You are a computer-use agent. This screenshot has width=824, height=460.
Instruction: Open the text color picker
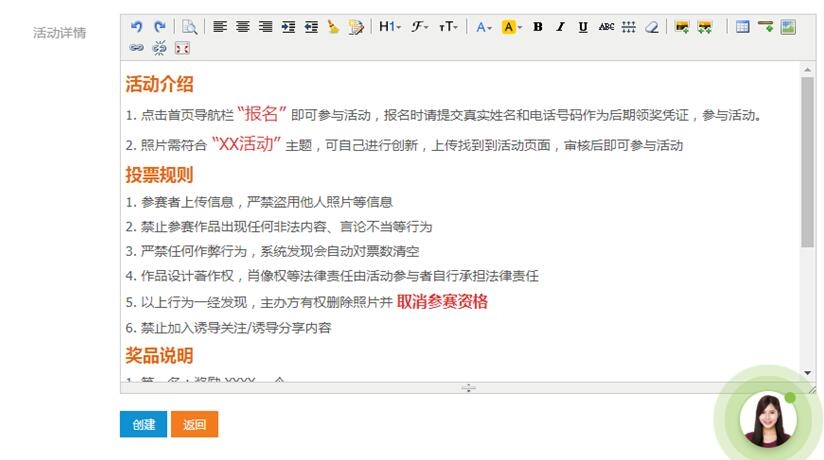pyautogui.click(x=484, y=27)
